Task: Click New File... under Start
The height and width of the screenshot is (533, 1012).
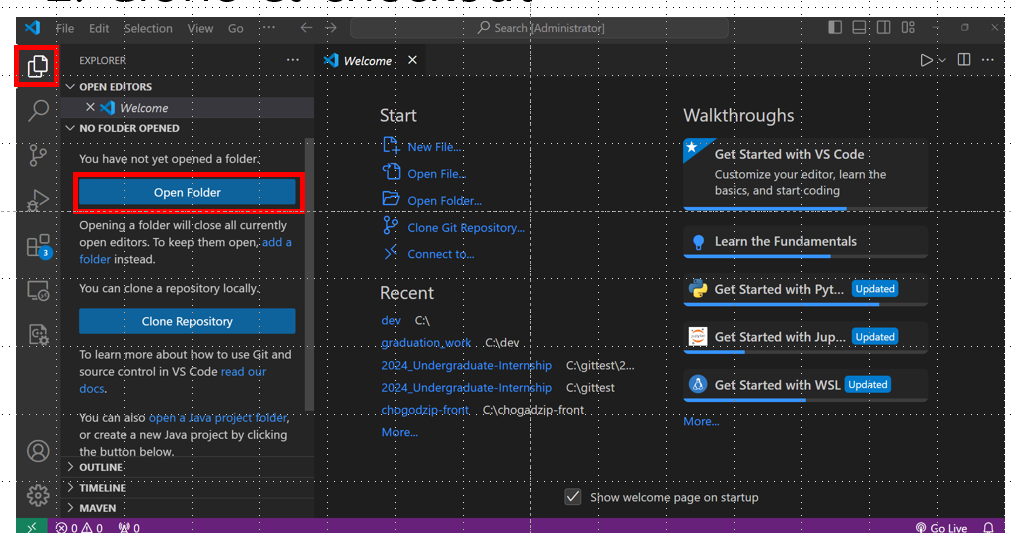Action: pyautogui.click(x=434, y=147)
